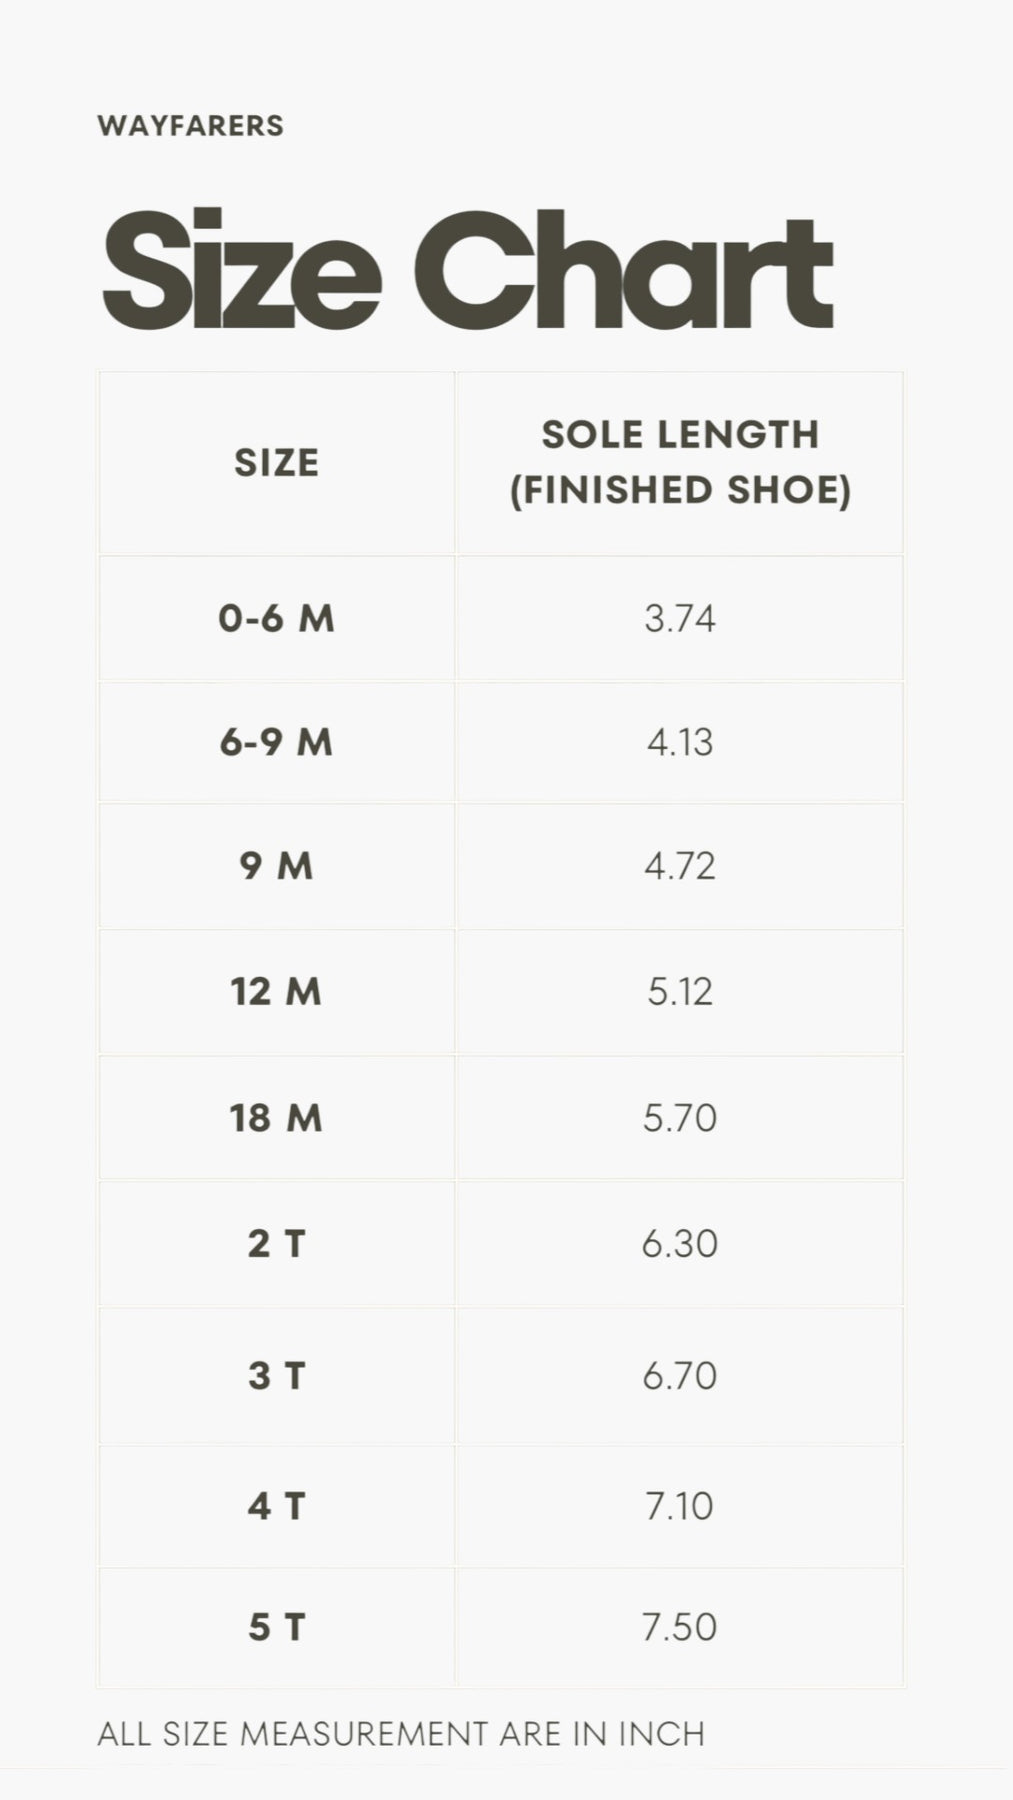The width and height of the screenshot is (1013, 1800).
Task: Click the 5.70 sole length value
Action: pos(680,1117)
